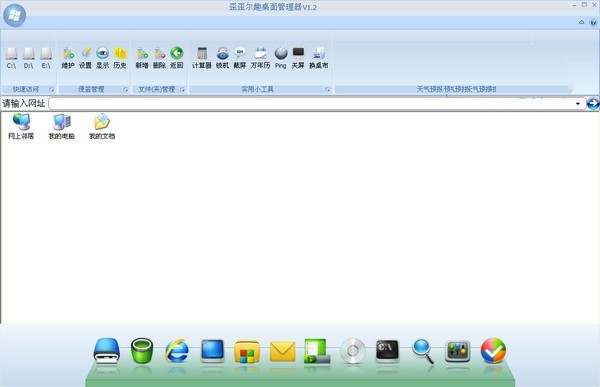This screenshot has width=600, height=387.
Task: Launch the 计算器 calculator tool
Action: click(202, 58)
